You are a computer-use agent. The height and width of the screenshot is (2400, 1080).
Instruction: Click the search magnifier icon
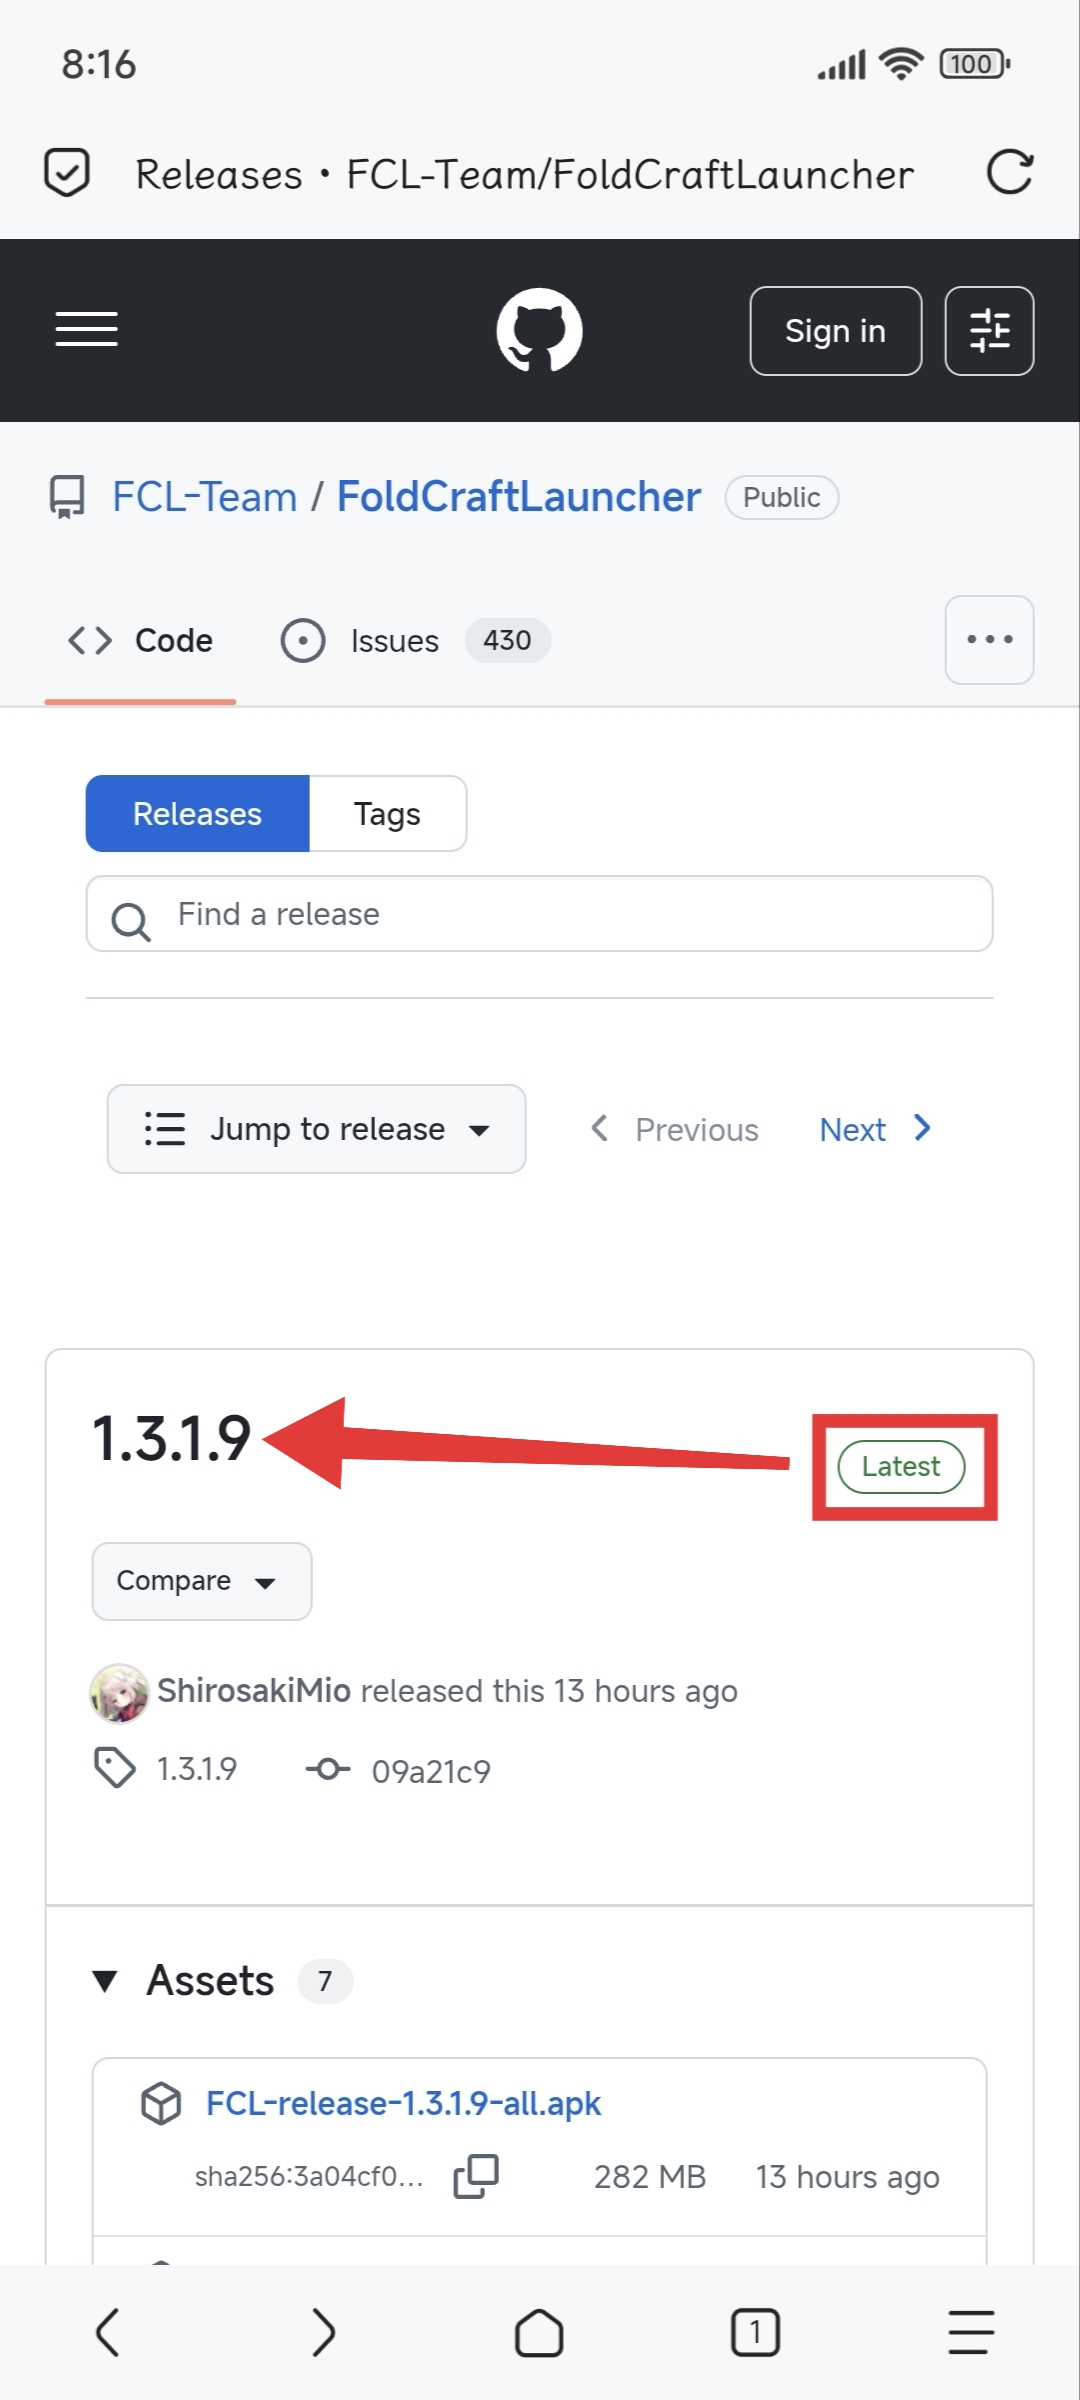(131, 921)
